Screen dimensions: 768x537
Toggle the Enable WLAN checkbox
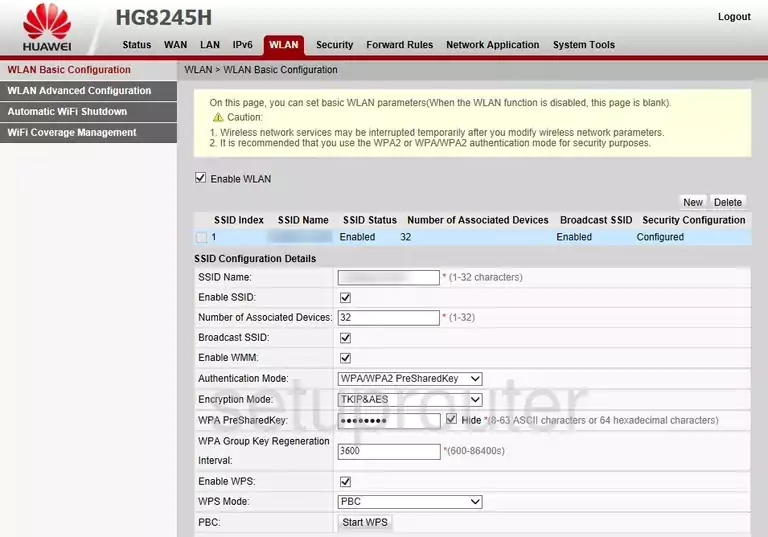coord(200,178)
